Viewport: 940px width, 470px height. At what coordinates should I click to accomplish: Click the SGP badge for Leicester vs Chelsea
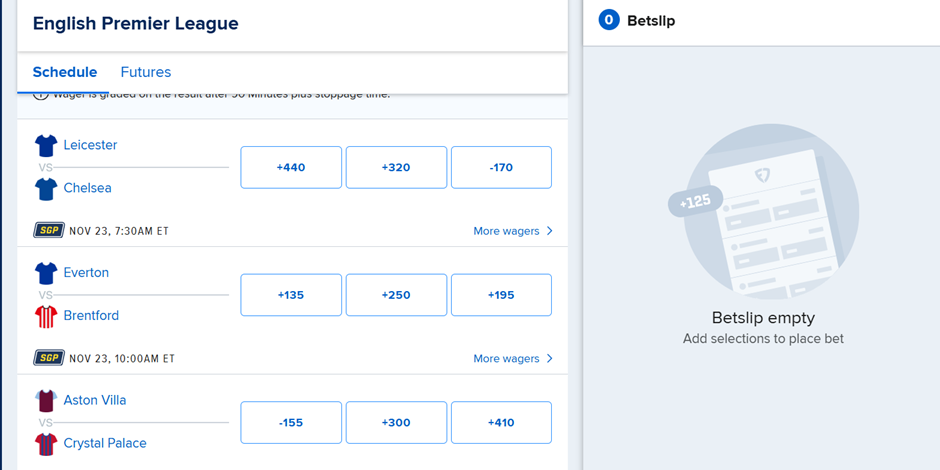[49, 230]
